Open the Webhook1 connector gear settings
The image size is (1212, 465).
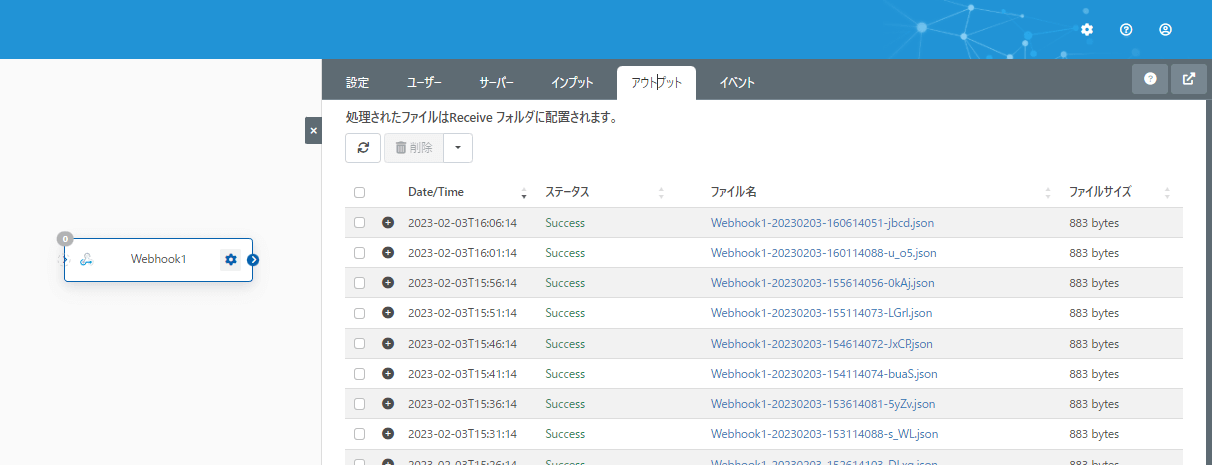click(231, 260)
